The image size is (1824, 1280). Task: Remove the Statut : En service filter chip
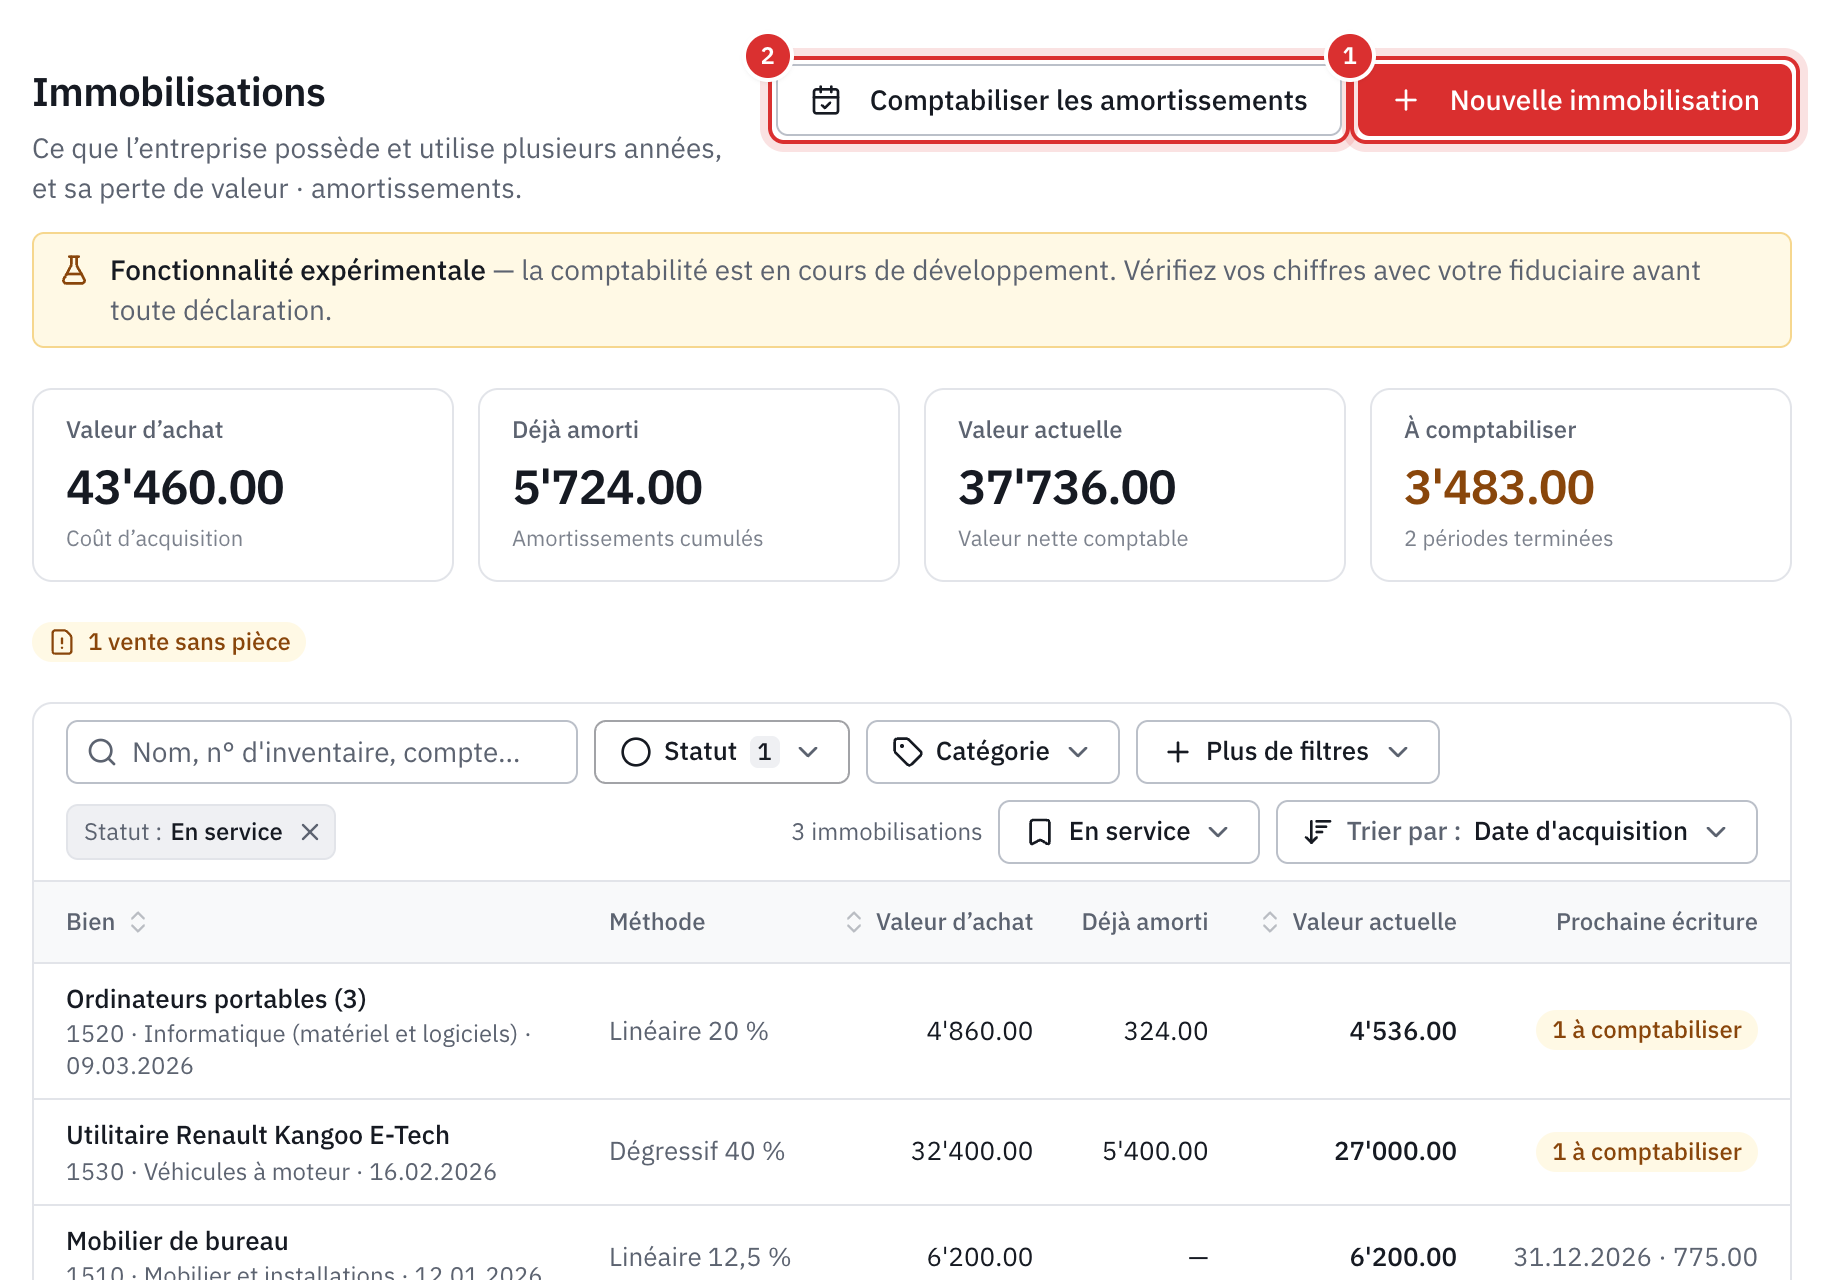(x=310, y=832)
